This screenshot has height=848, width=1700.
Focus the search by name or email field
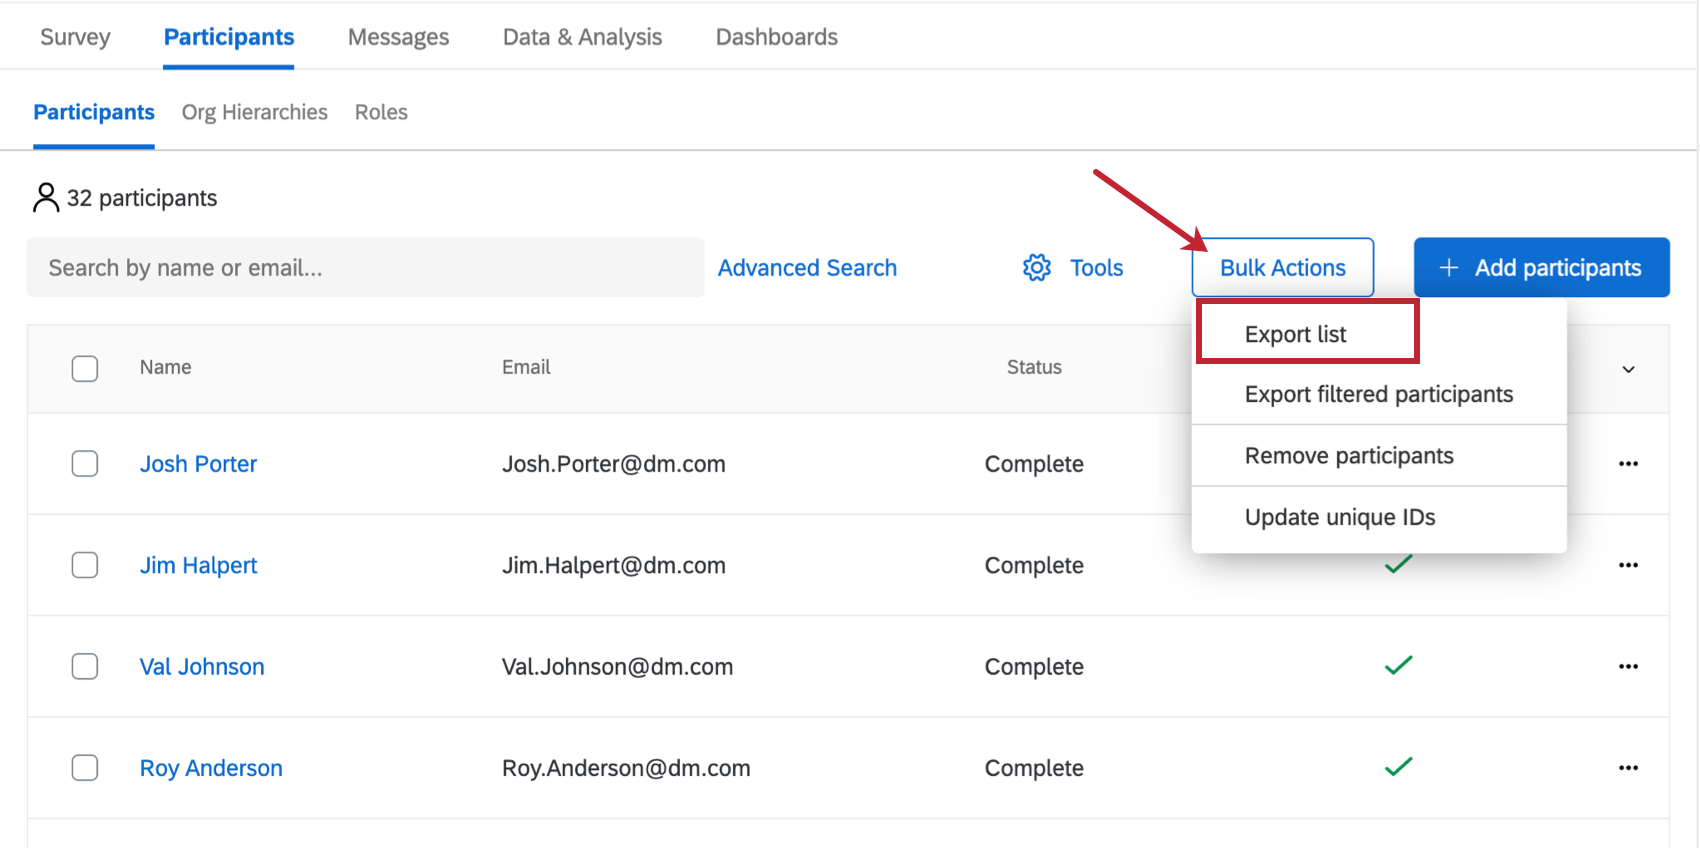[365, 268]
